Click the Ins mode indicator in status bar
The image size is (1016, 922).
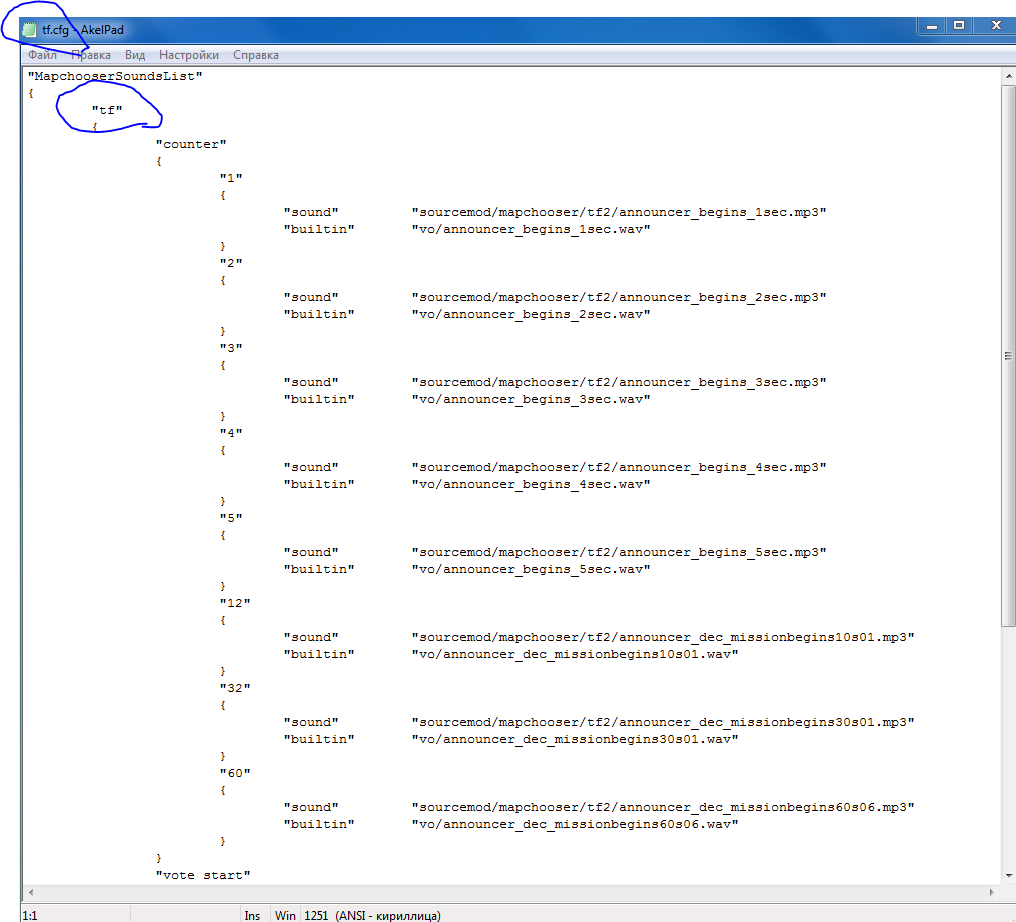252,915
